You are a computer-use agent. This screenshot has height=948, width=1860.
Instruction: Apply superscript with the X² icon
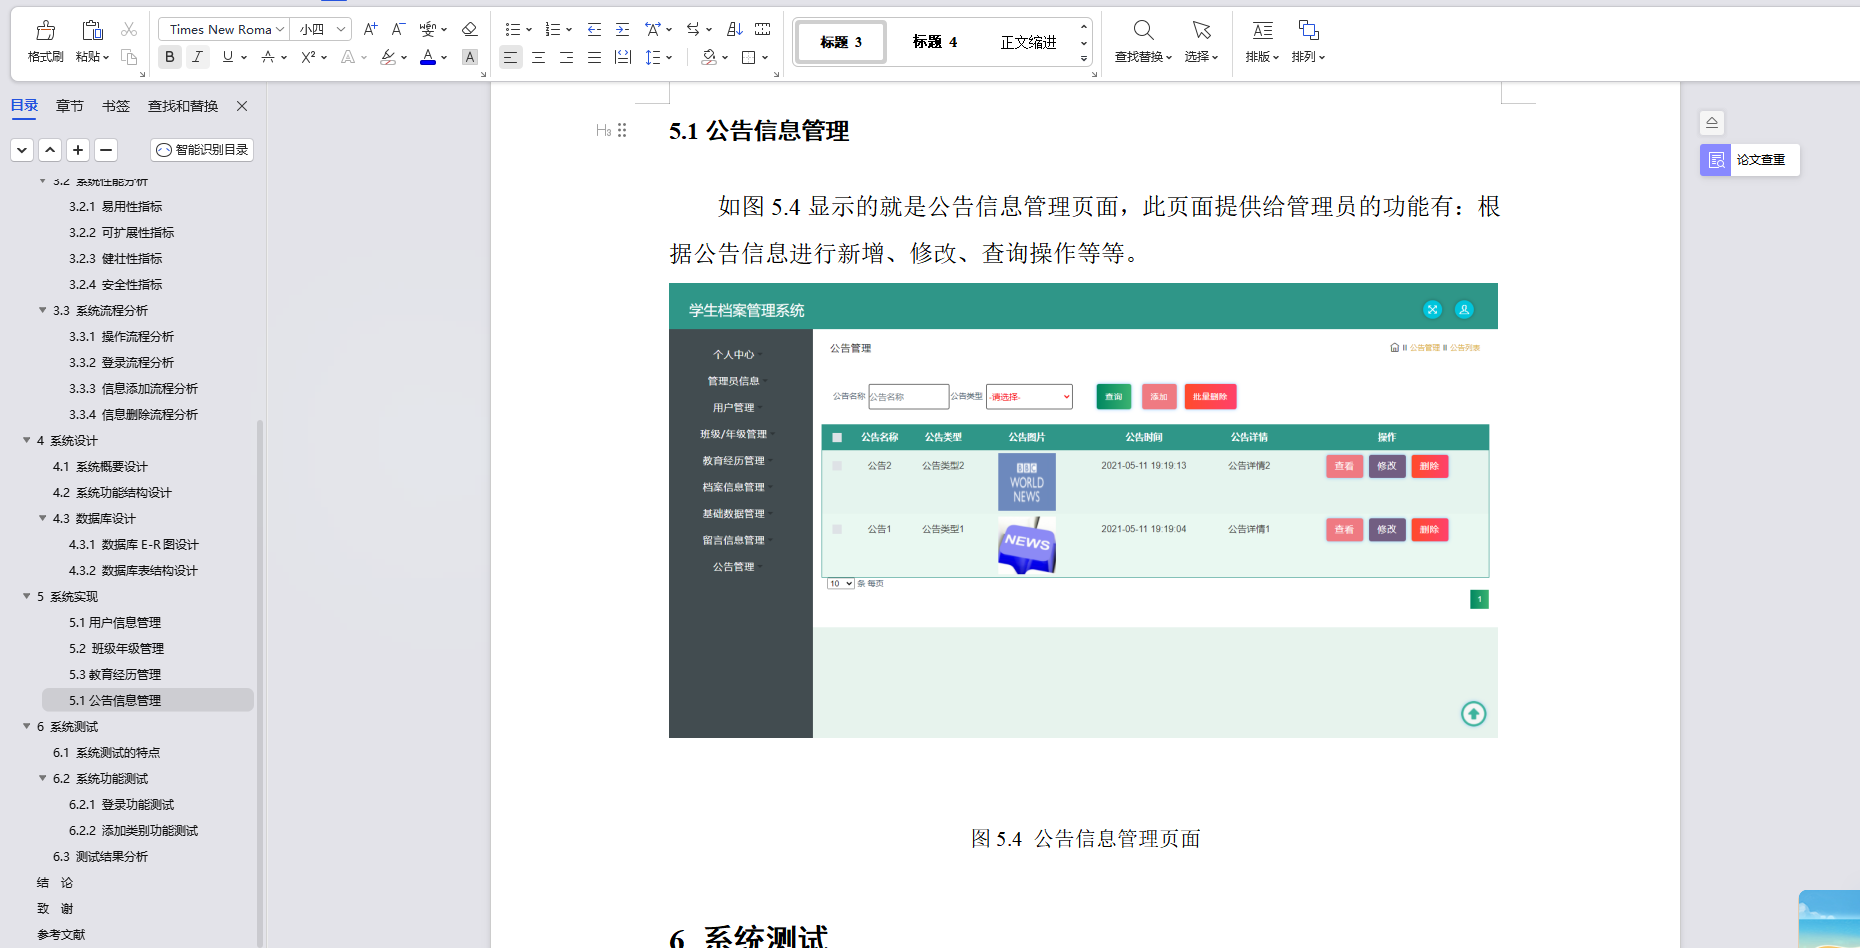pos(307,57)
